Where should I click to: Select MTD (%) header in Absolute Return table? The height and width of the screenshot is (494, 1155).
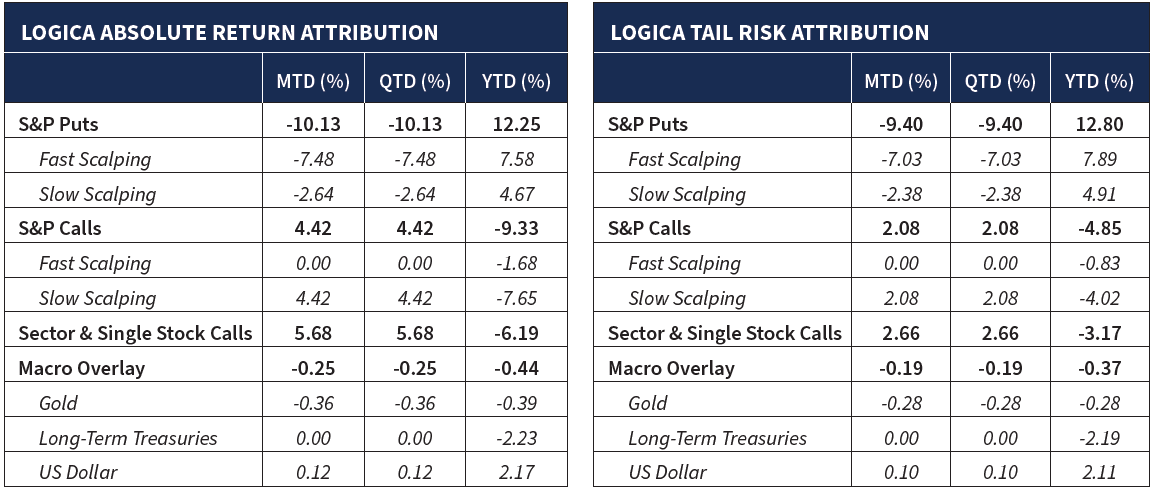click(312, 81)
